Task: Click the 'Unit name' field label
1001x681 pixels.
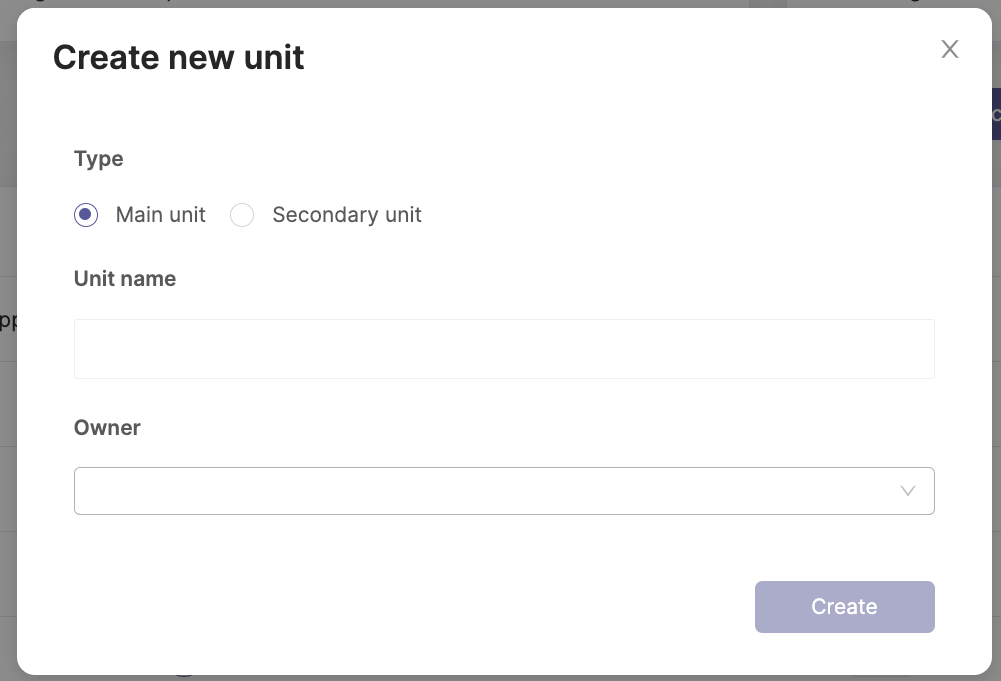Action: [x=124, y=279]
